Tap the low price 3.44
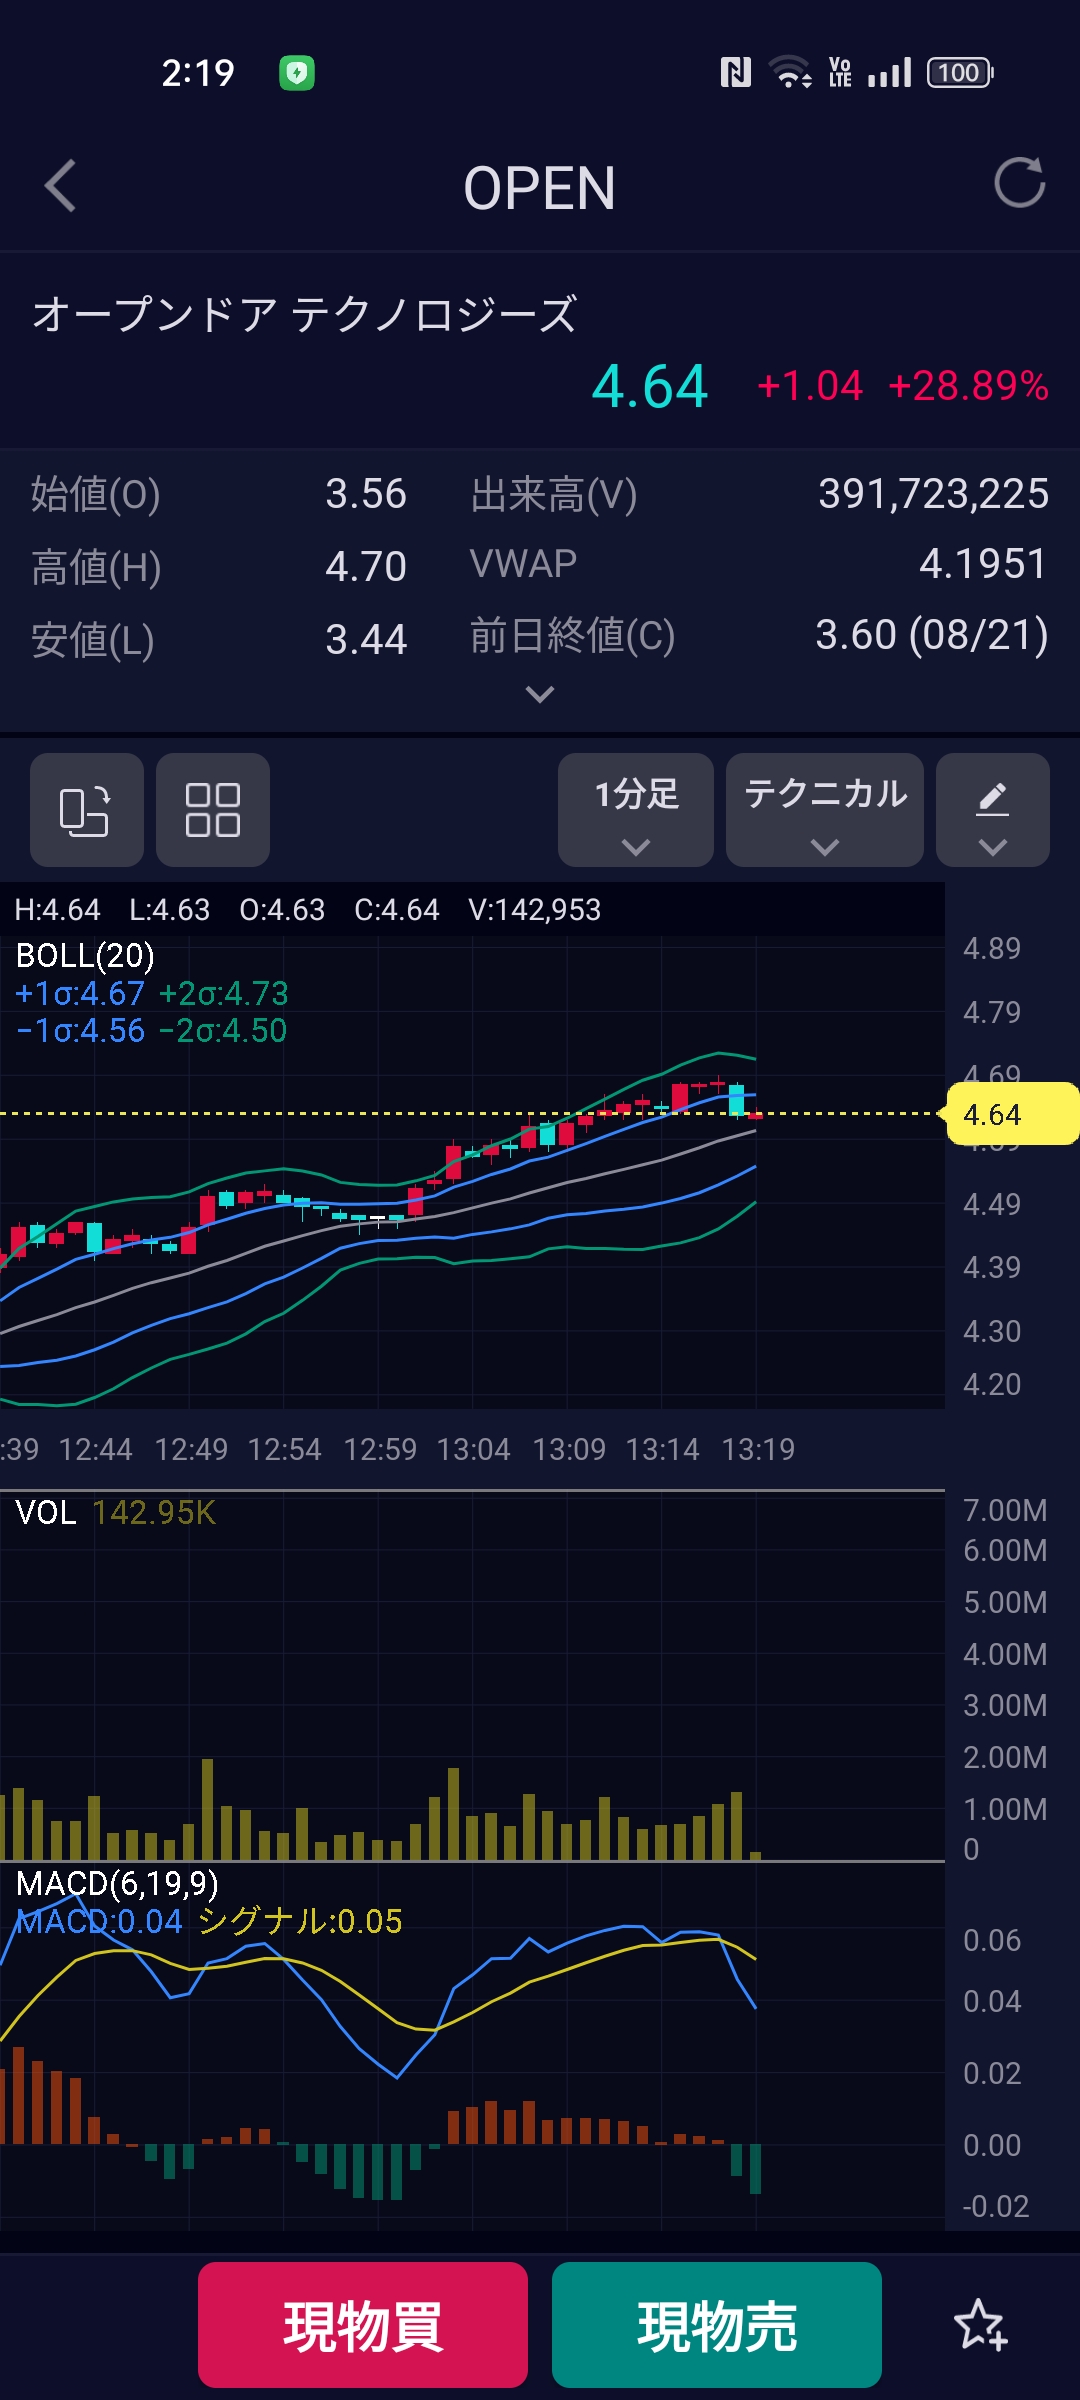 [366, 640]
